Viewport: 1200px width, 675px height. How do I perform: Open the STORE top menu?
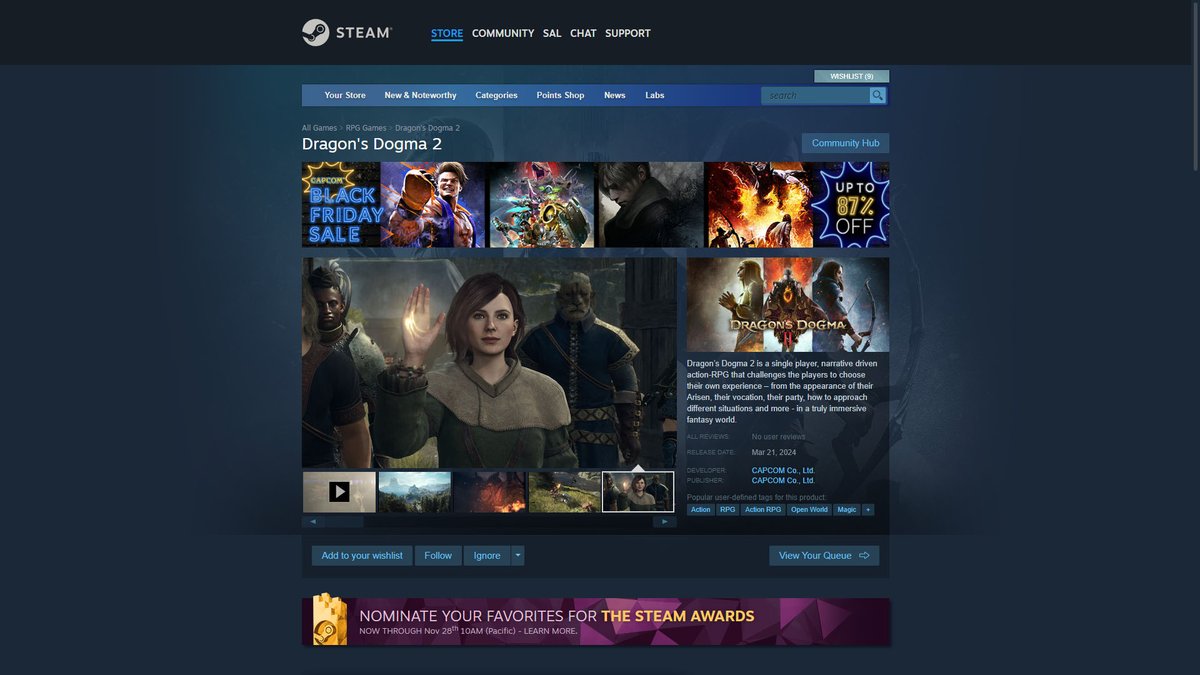[x=447, y=33]
